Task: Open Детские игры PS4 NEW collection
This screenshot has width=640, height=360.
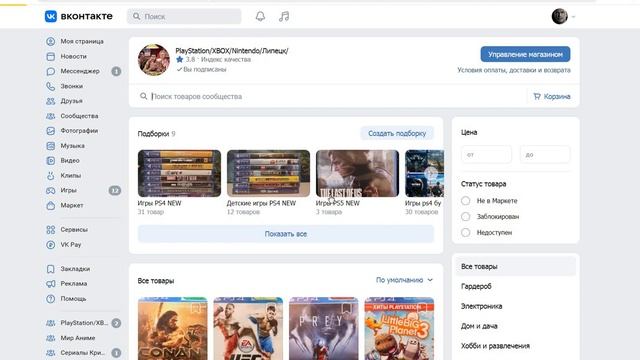Action: (268, 173)
